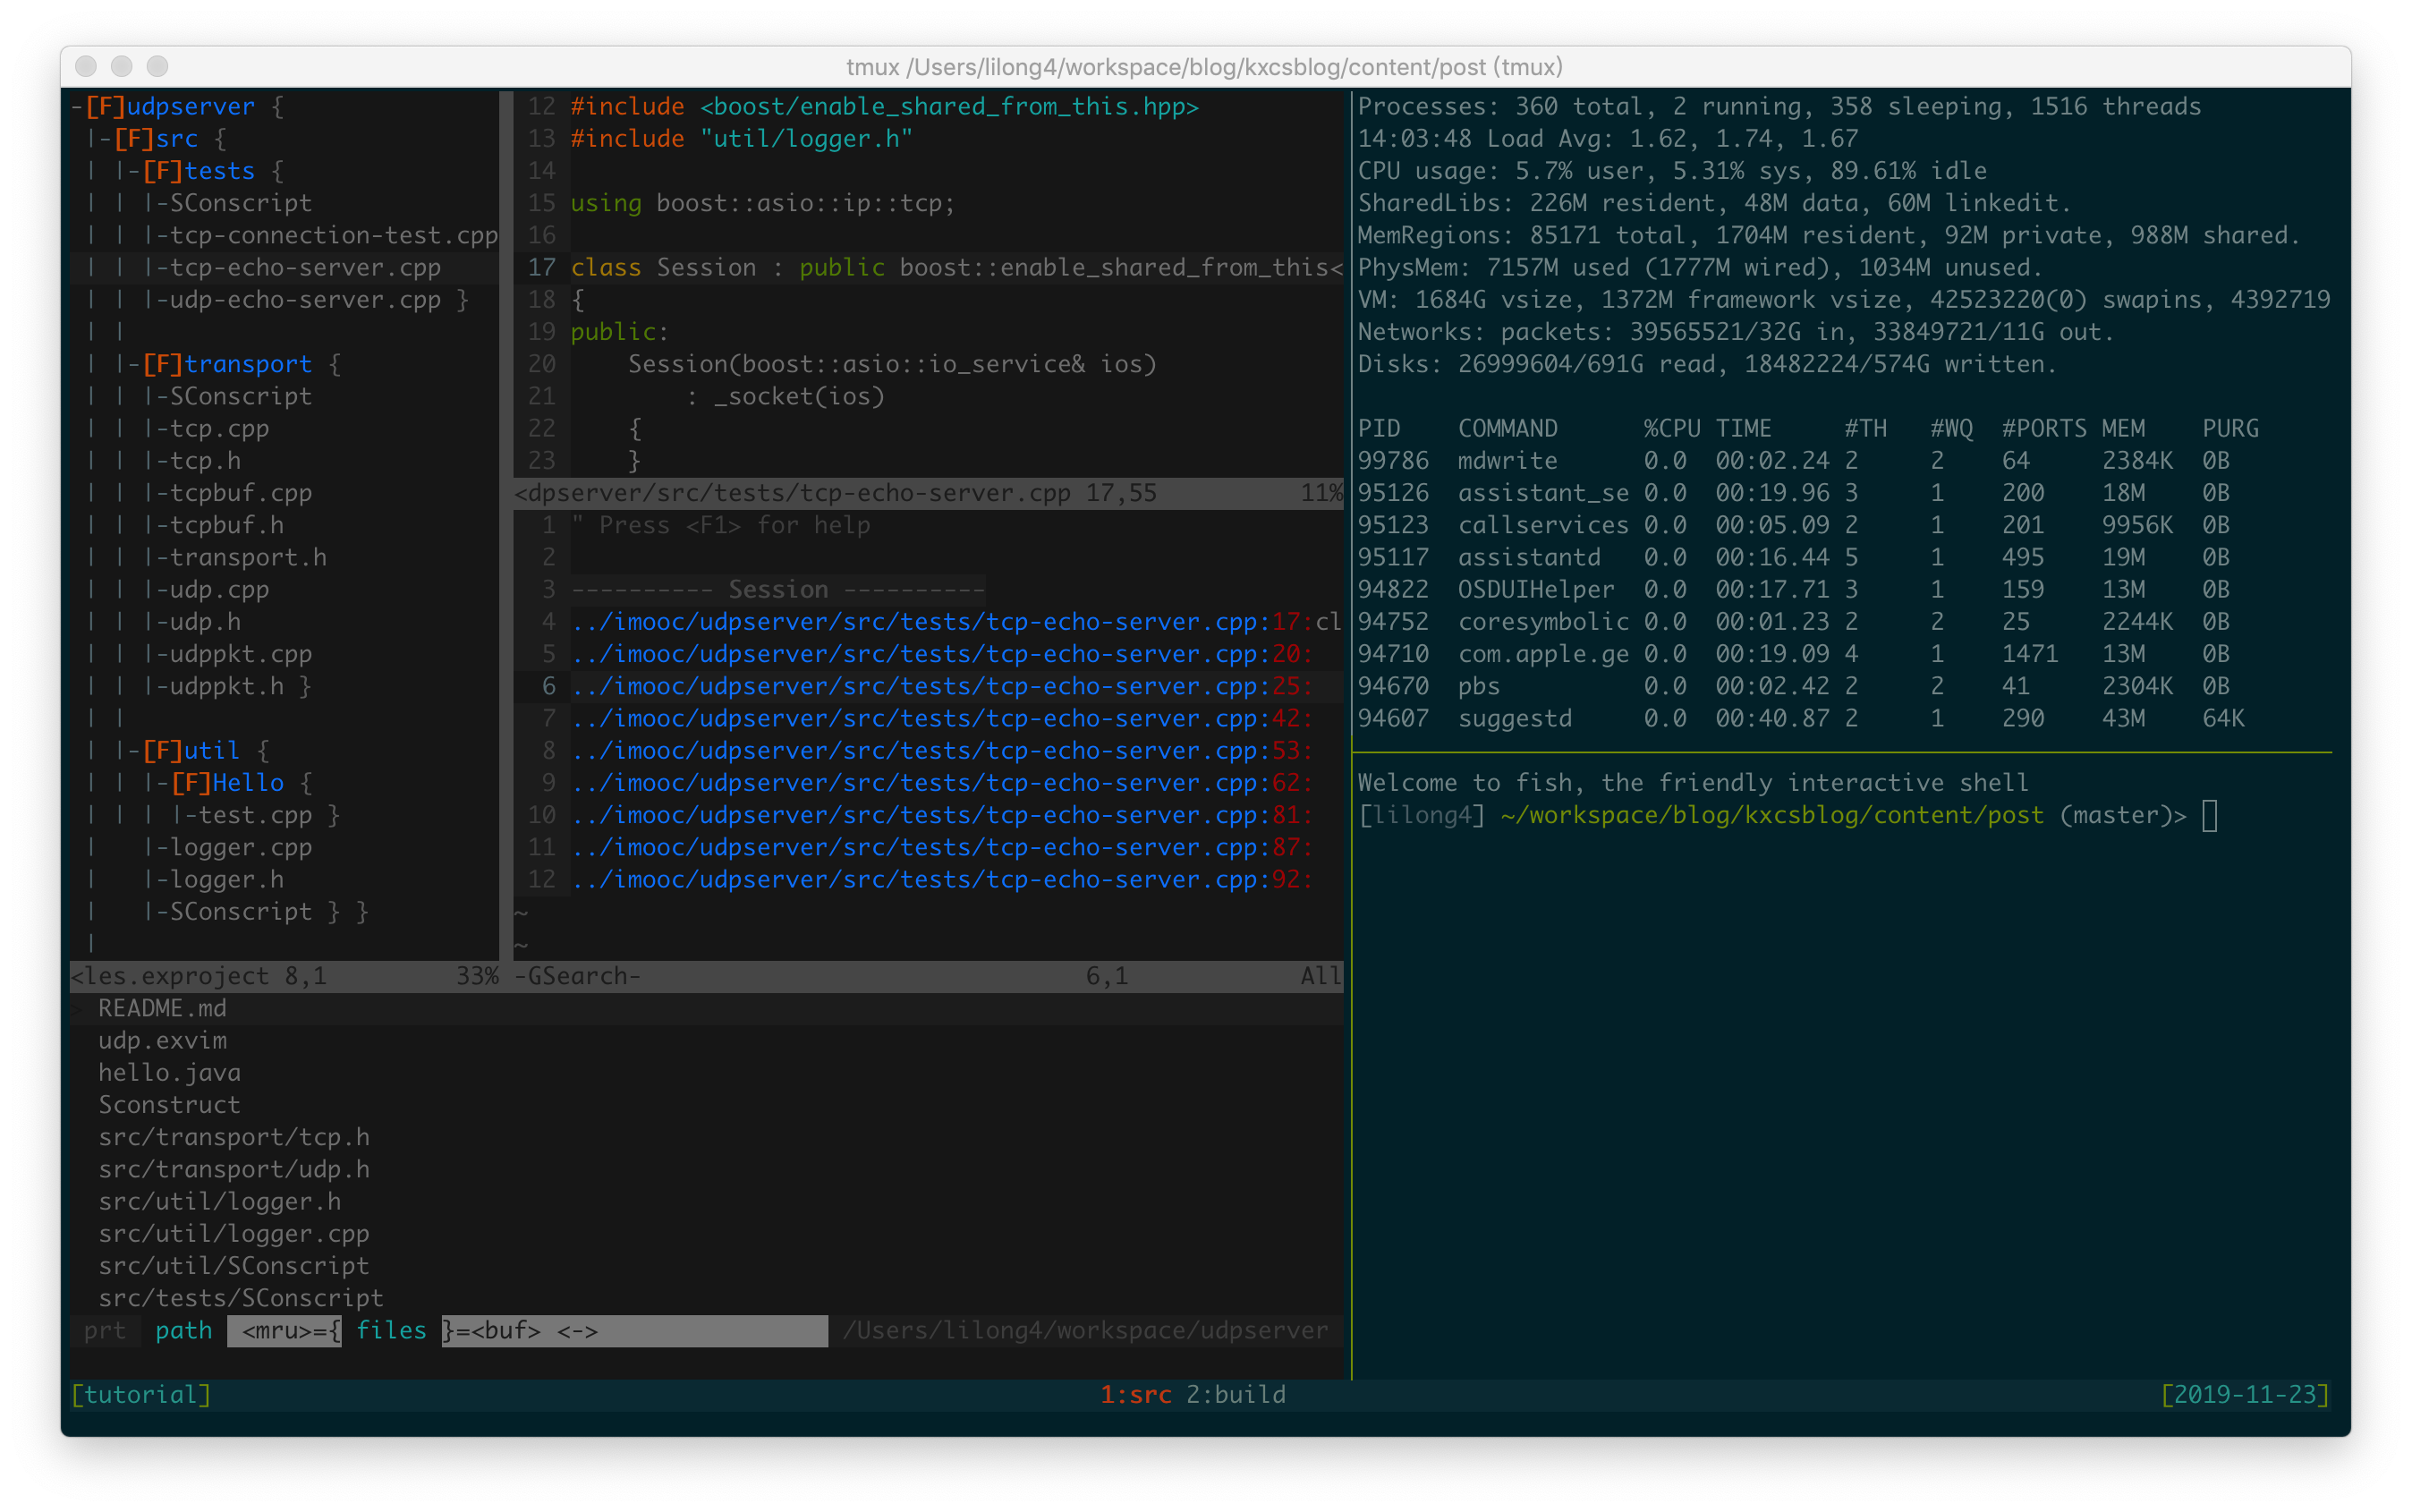Open tcp-echo-server.cpp in project tree
2412x1512 pixels.
pos(304,267)
